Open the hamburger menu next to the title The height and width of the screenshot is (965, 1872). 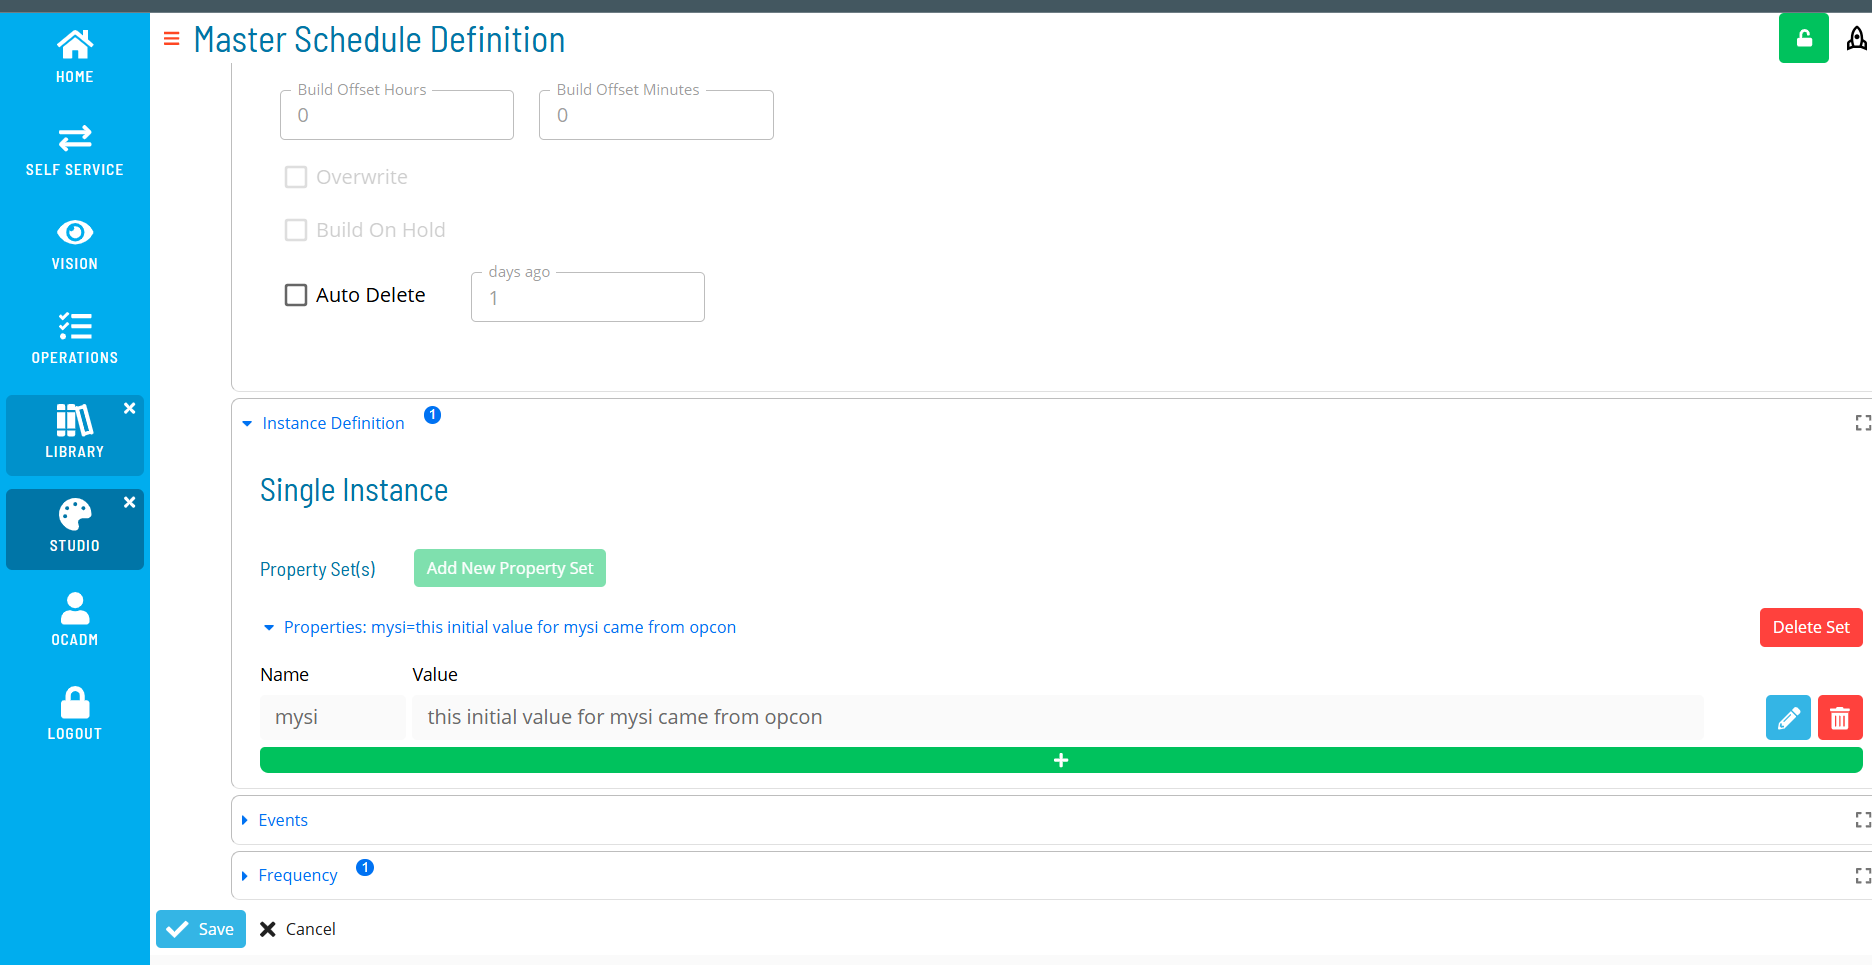click(171, 39)
